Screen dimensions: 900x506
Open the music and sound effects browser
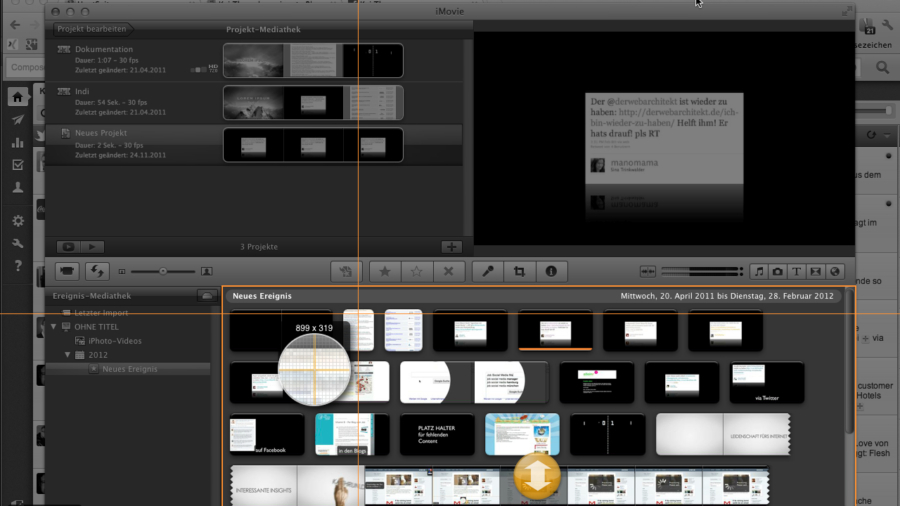click(x=759, y=271)
